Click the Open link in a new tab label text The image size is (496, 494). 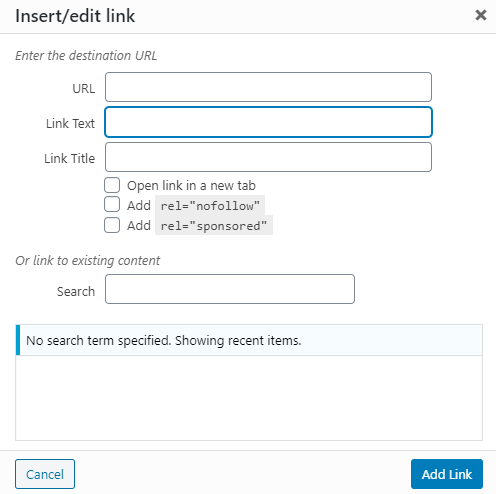pos(191,186)
